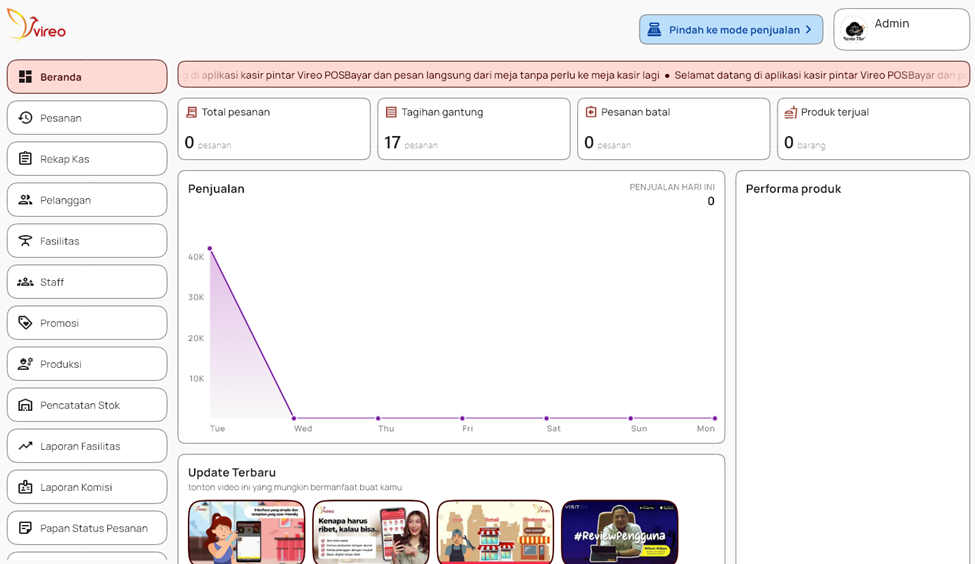Image resolution: width=975 pixels, height=564 pixels.
Task: Click the Pesanan batal summary card
Action: click(x=673, y=129)
